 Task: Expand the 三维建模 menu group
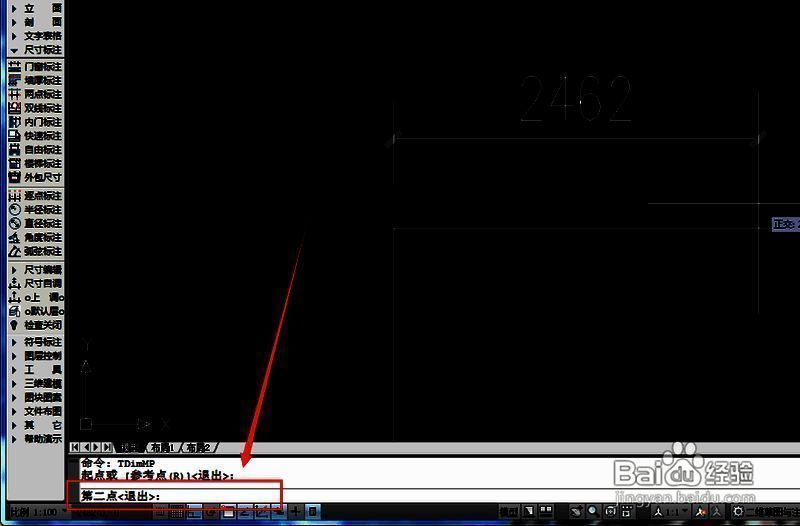coord(35,383)
